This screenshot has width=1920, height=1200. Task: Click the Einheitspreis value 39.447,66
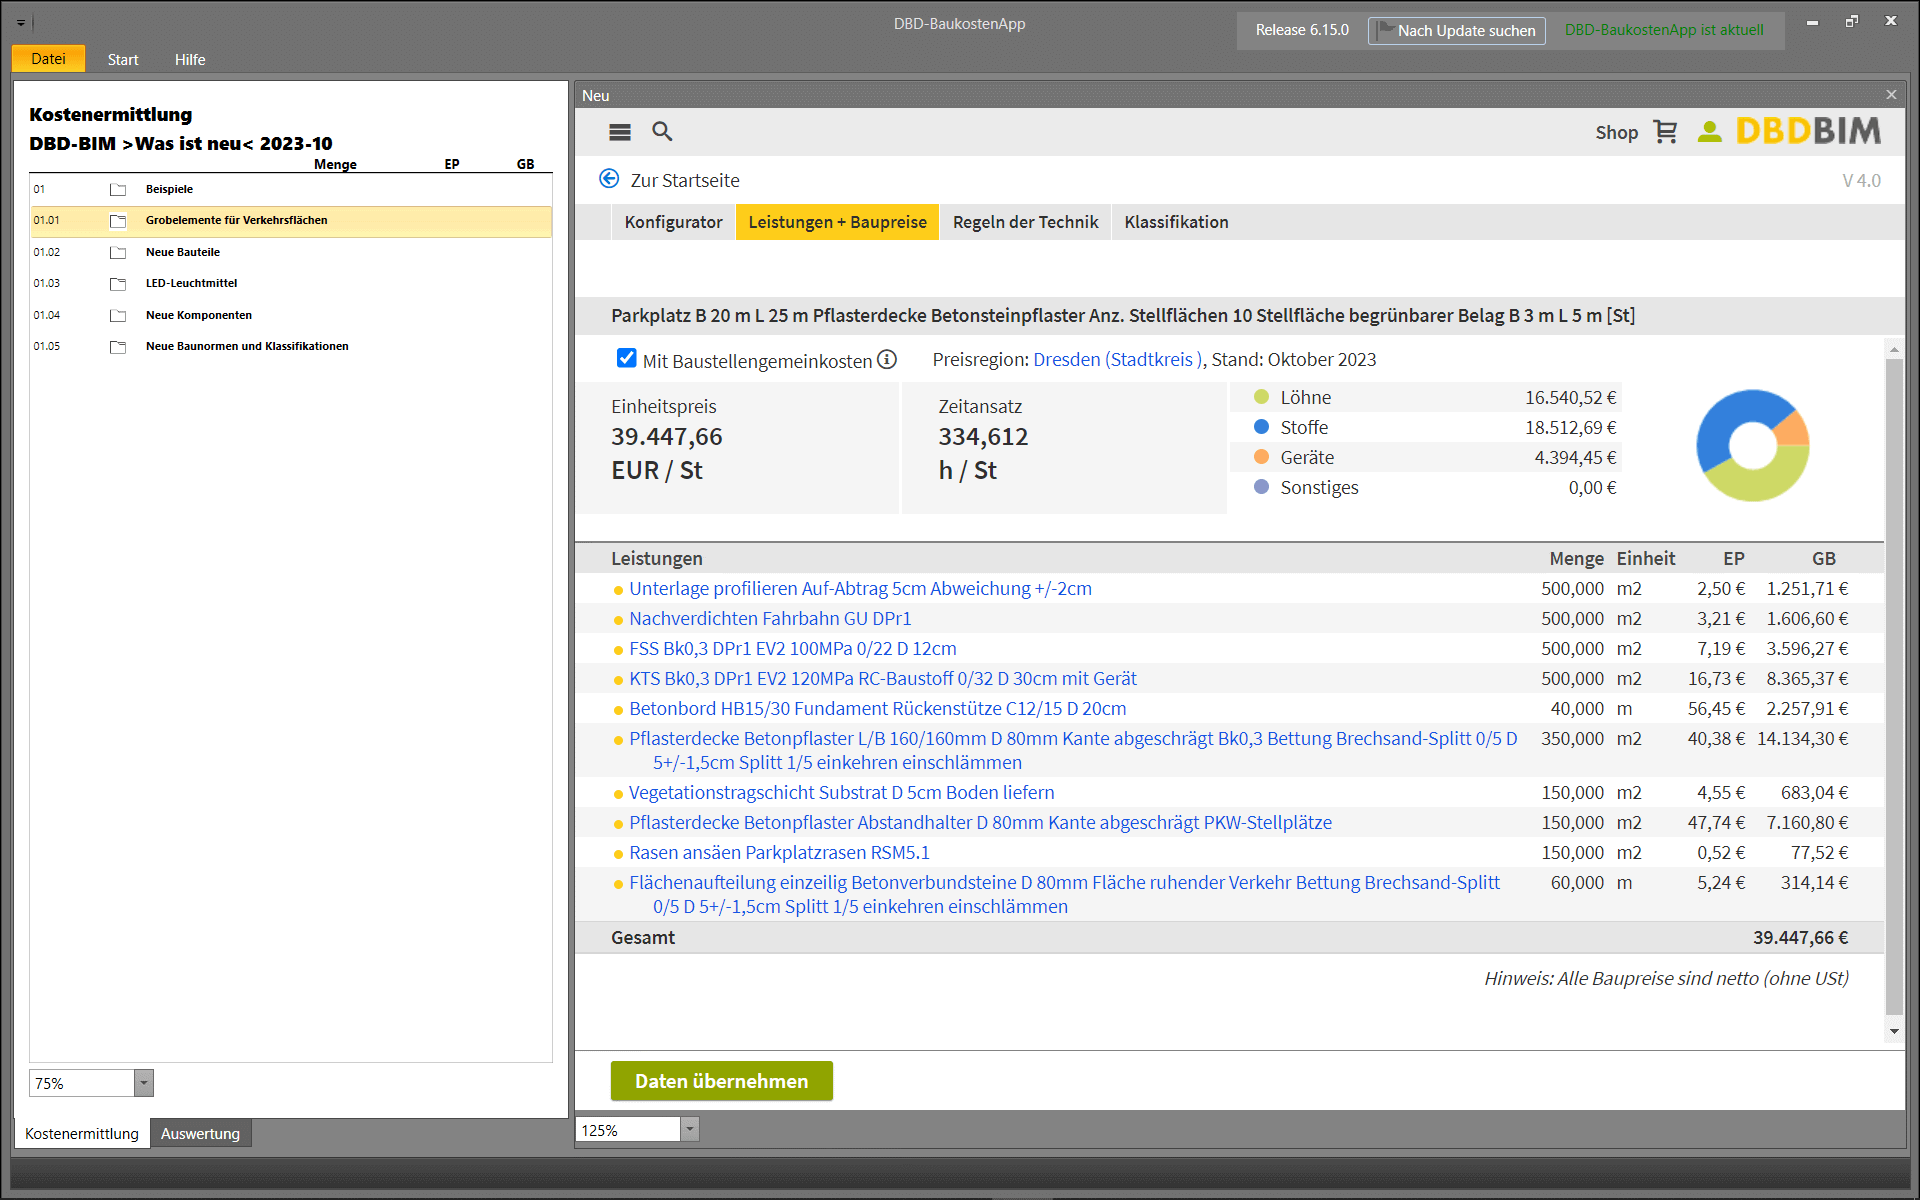click(667, 437)
